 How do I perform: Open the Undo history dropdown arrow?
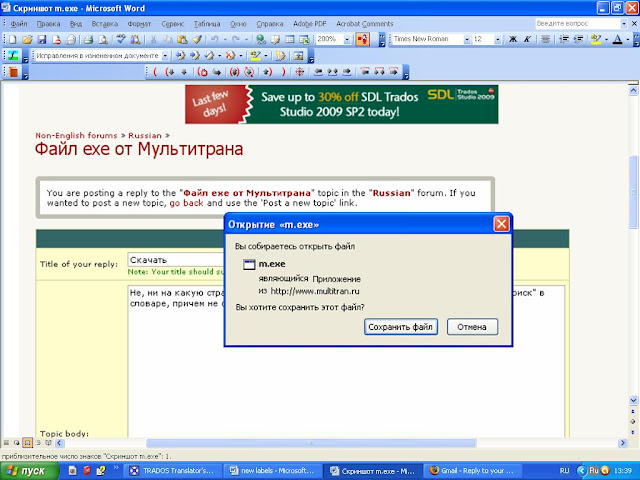tap(224, 40)
